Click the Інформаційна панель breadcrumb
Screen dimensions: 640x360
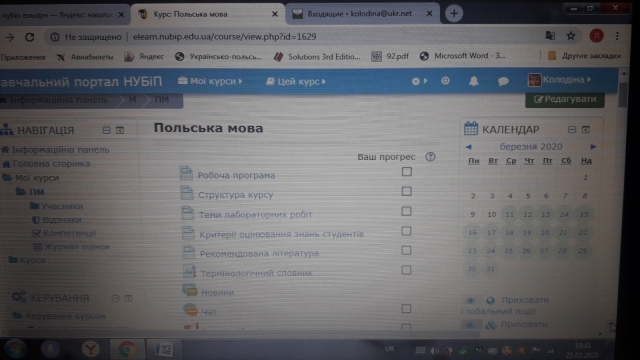[x=58, y=100]
